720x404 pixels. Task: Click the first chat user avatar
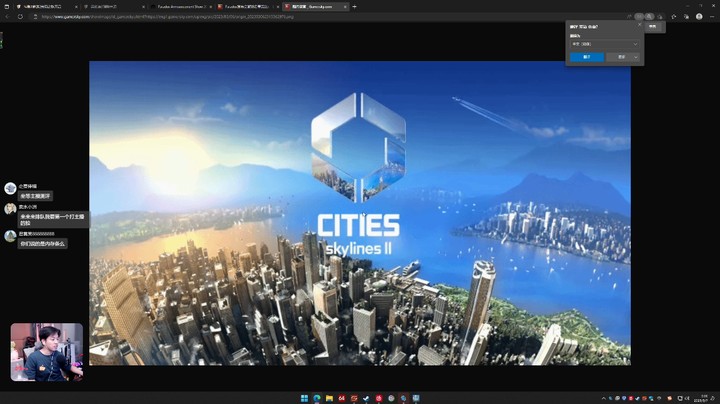pos(10,188)
